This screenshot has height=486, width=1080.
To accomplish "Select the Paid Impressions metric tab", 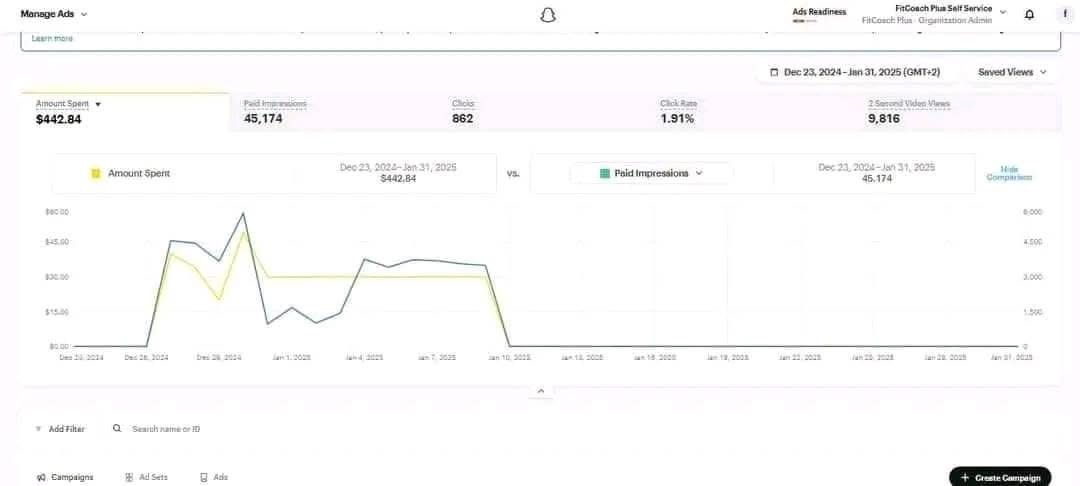I will point(275,111).
